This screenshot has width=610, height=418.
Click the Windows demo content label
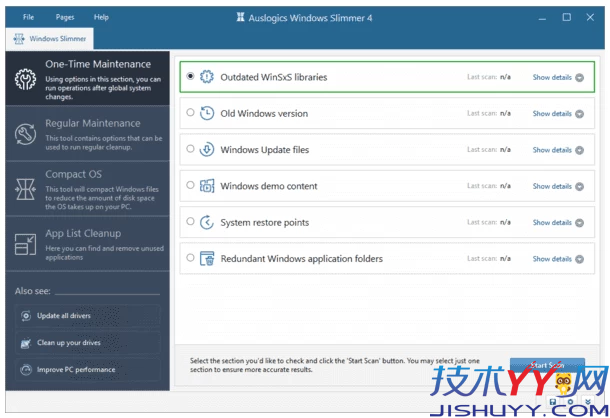[269, 186]
